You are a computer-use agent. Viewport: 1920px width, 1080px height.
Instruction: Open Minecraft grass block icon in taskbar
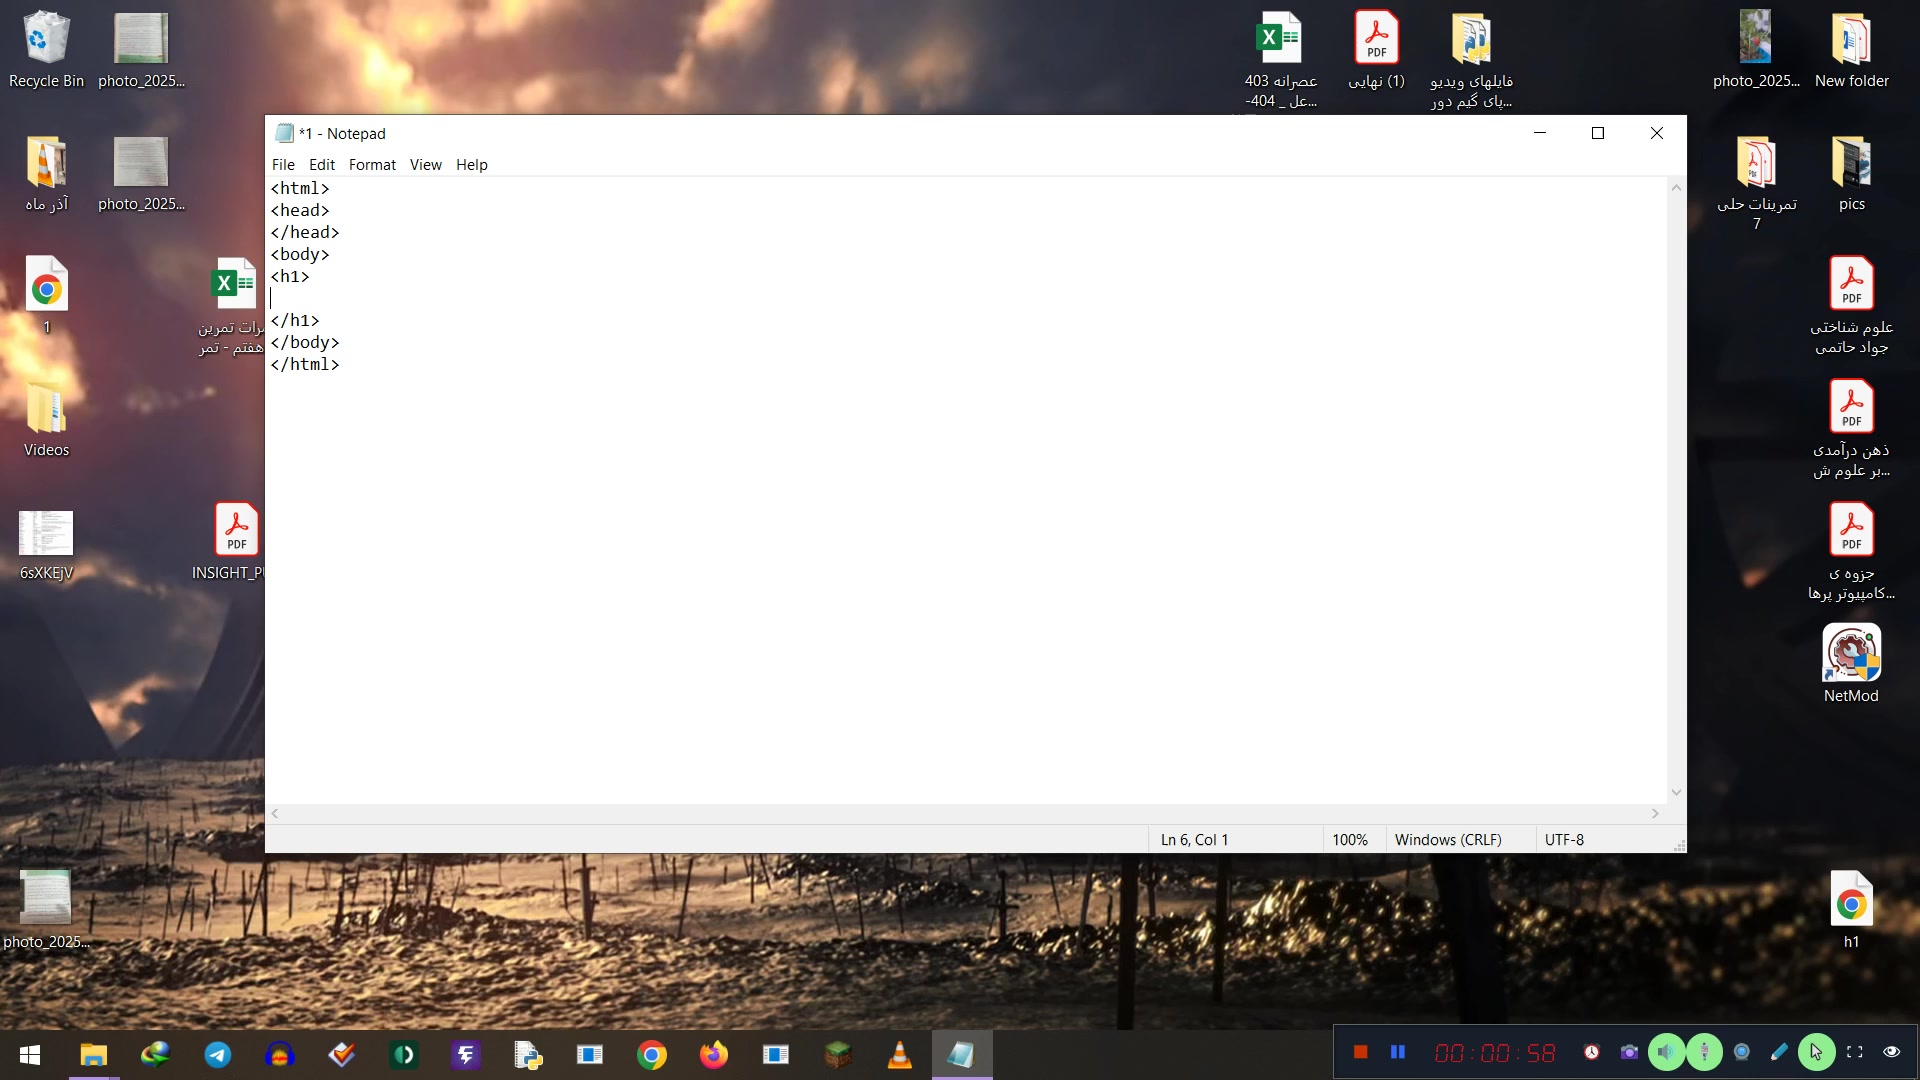tap(838, 1055)
